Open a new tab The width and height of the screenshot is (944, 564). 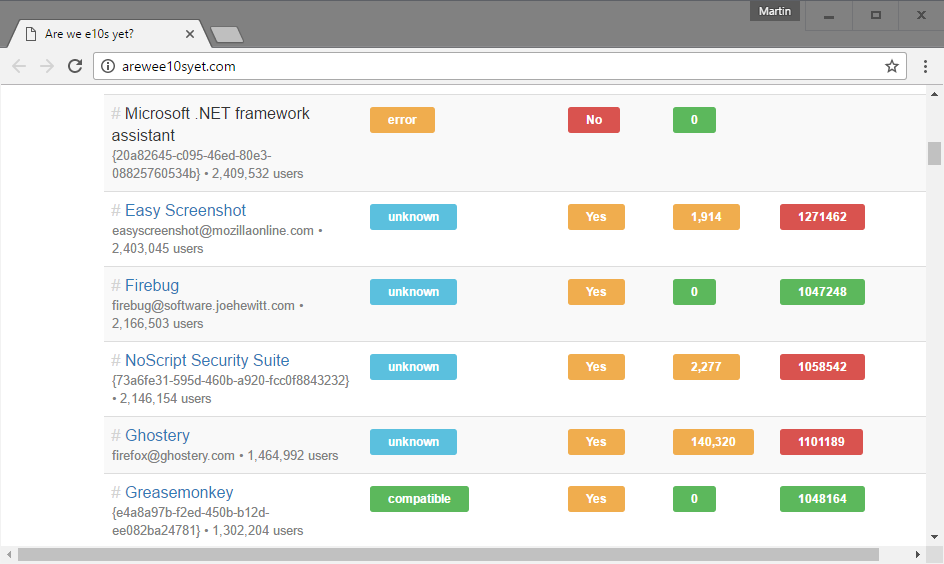pos(227,35)
